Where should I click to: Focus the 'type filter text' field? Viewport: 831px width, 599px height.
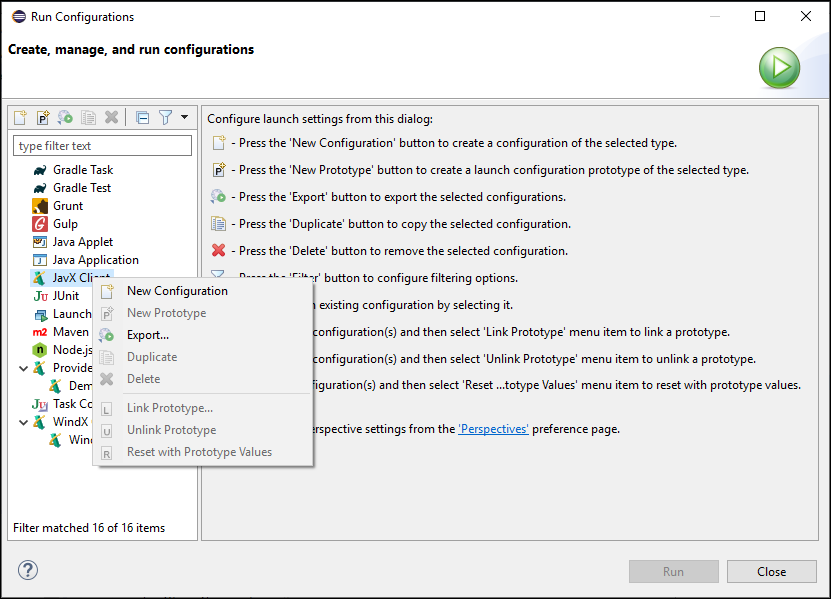coord(102,146)
